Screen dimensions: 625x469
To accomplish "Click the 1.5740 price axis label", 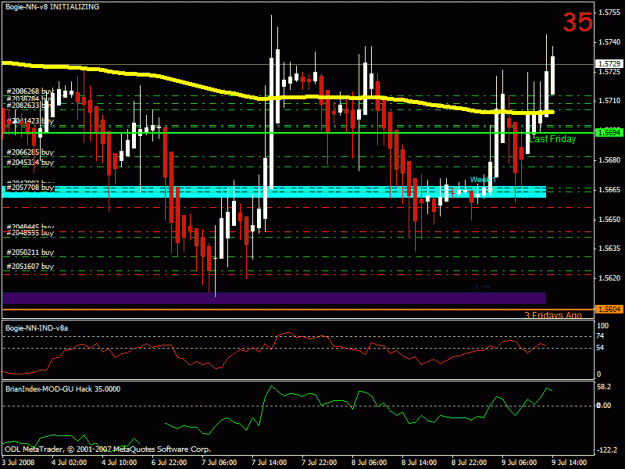I will coord(610,42).
